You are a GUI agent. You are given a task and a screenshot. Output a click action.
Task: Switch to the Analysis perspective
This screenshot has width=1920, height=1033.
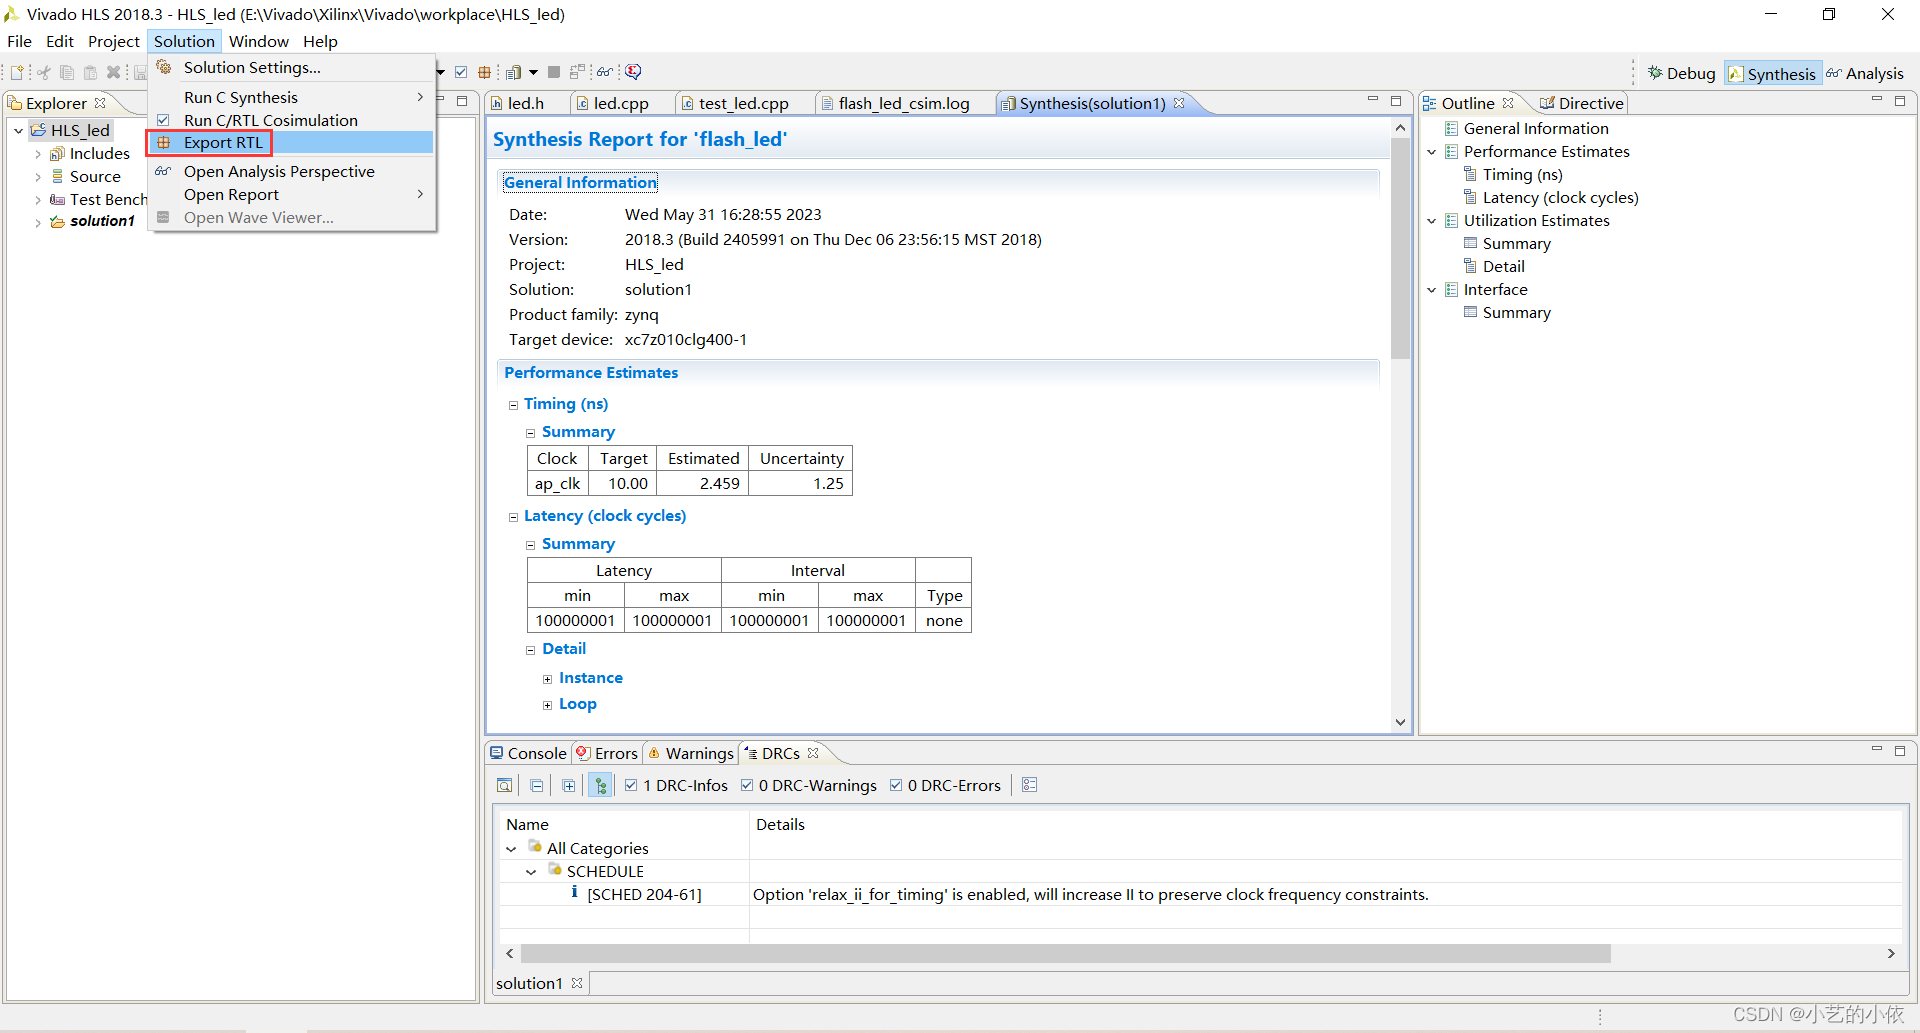pyautogui.click(x=1865, y=73)
